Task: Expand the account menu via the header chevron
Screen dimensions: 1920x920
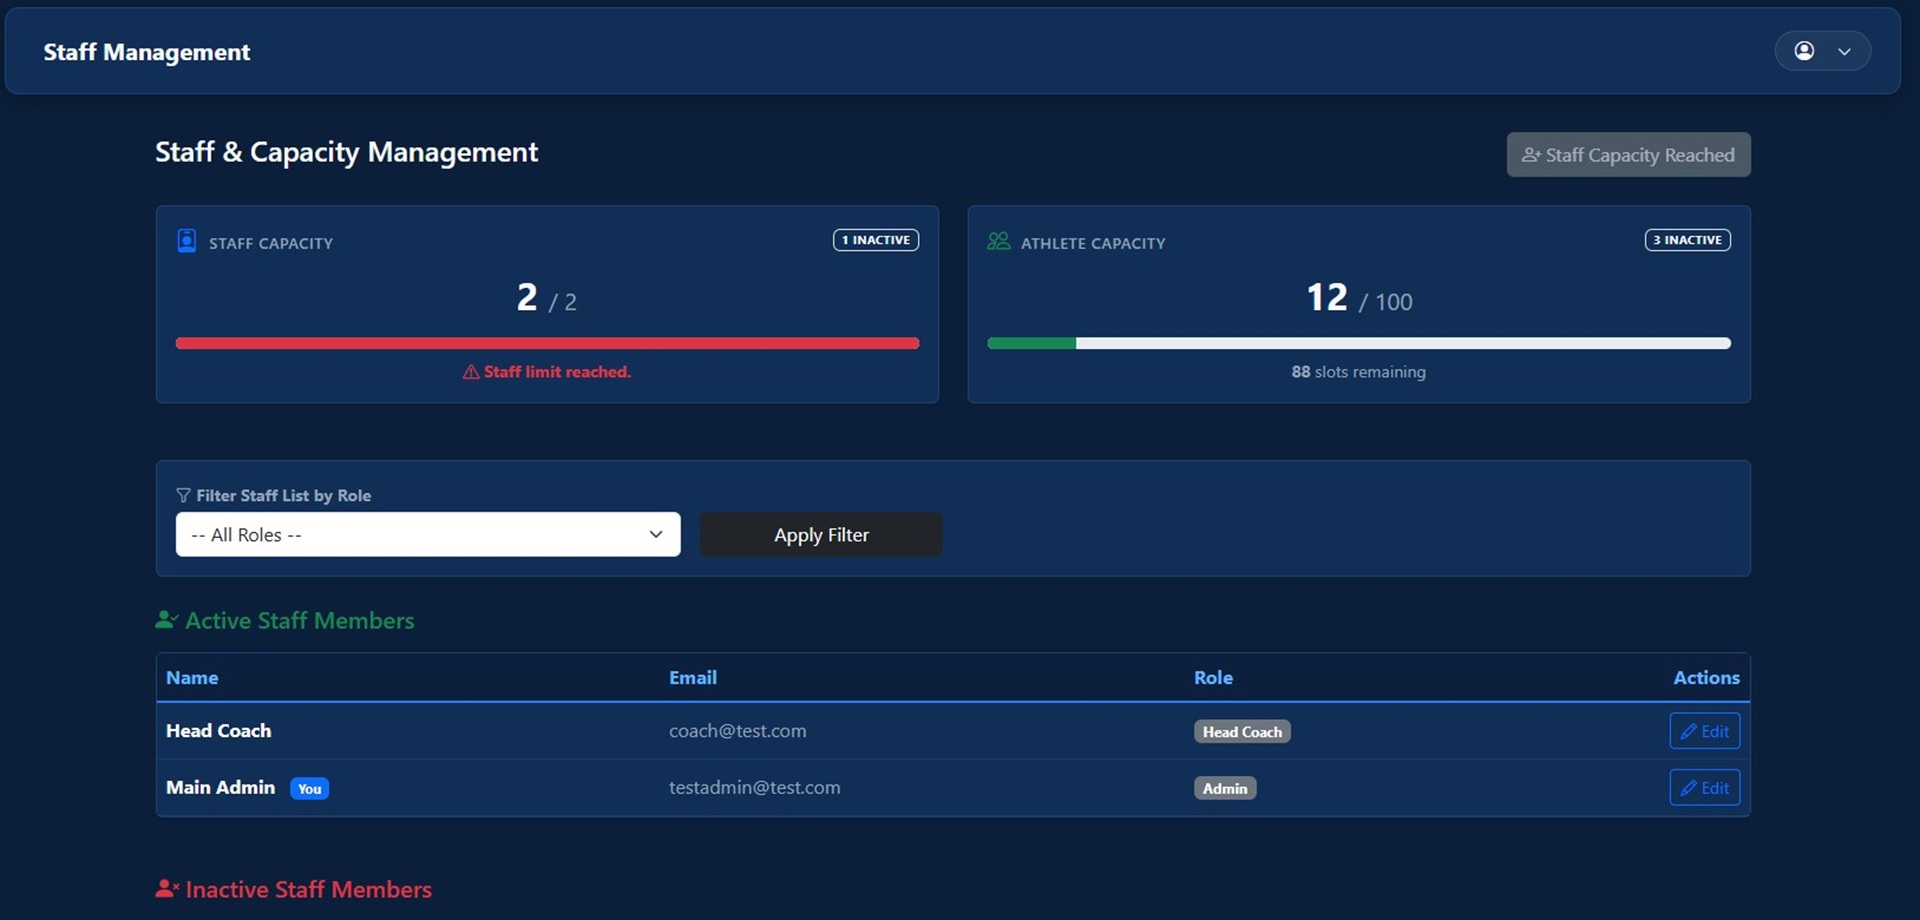Action: pyautogui.click(x=1845, y=50)
